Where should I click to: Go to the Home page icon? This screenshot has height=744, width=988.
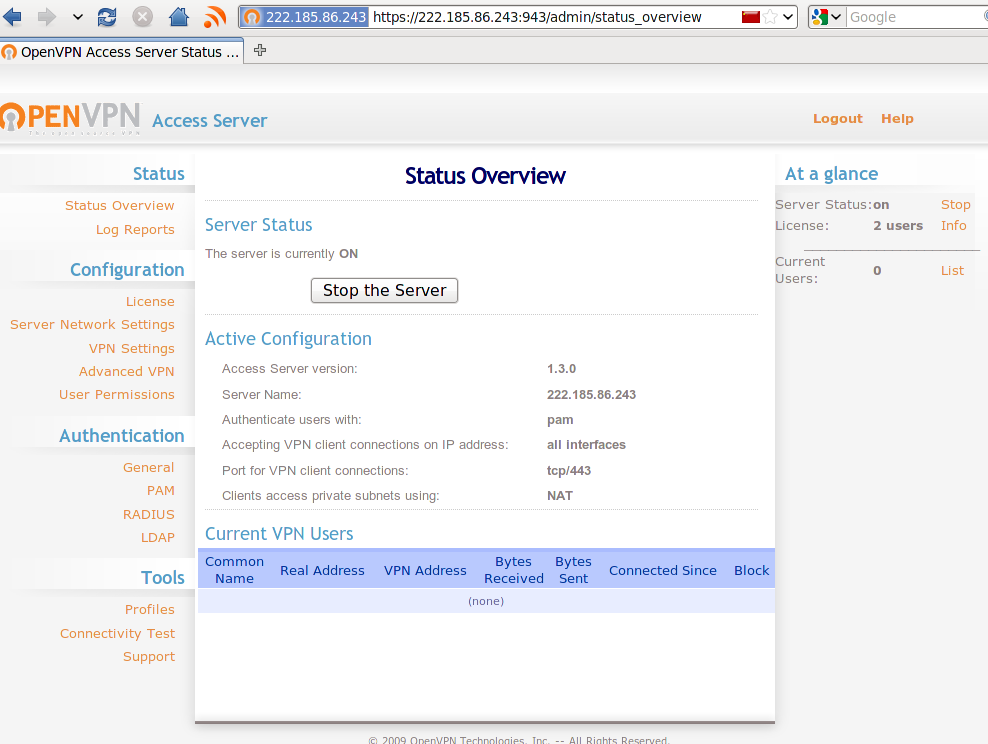click(179, 17)
